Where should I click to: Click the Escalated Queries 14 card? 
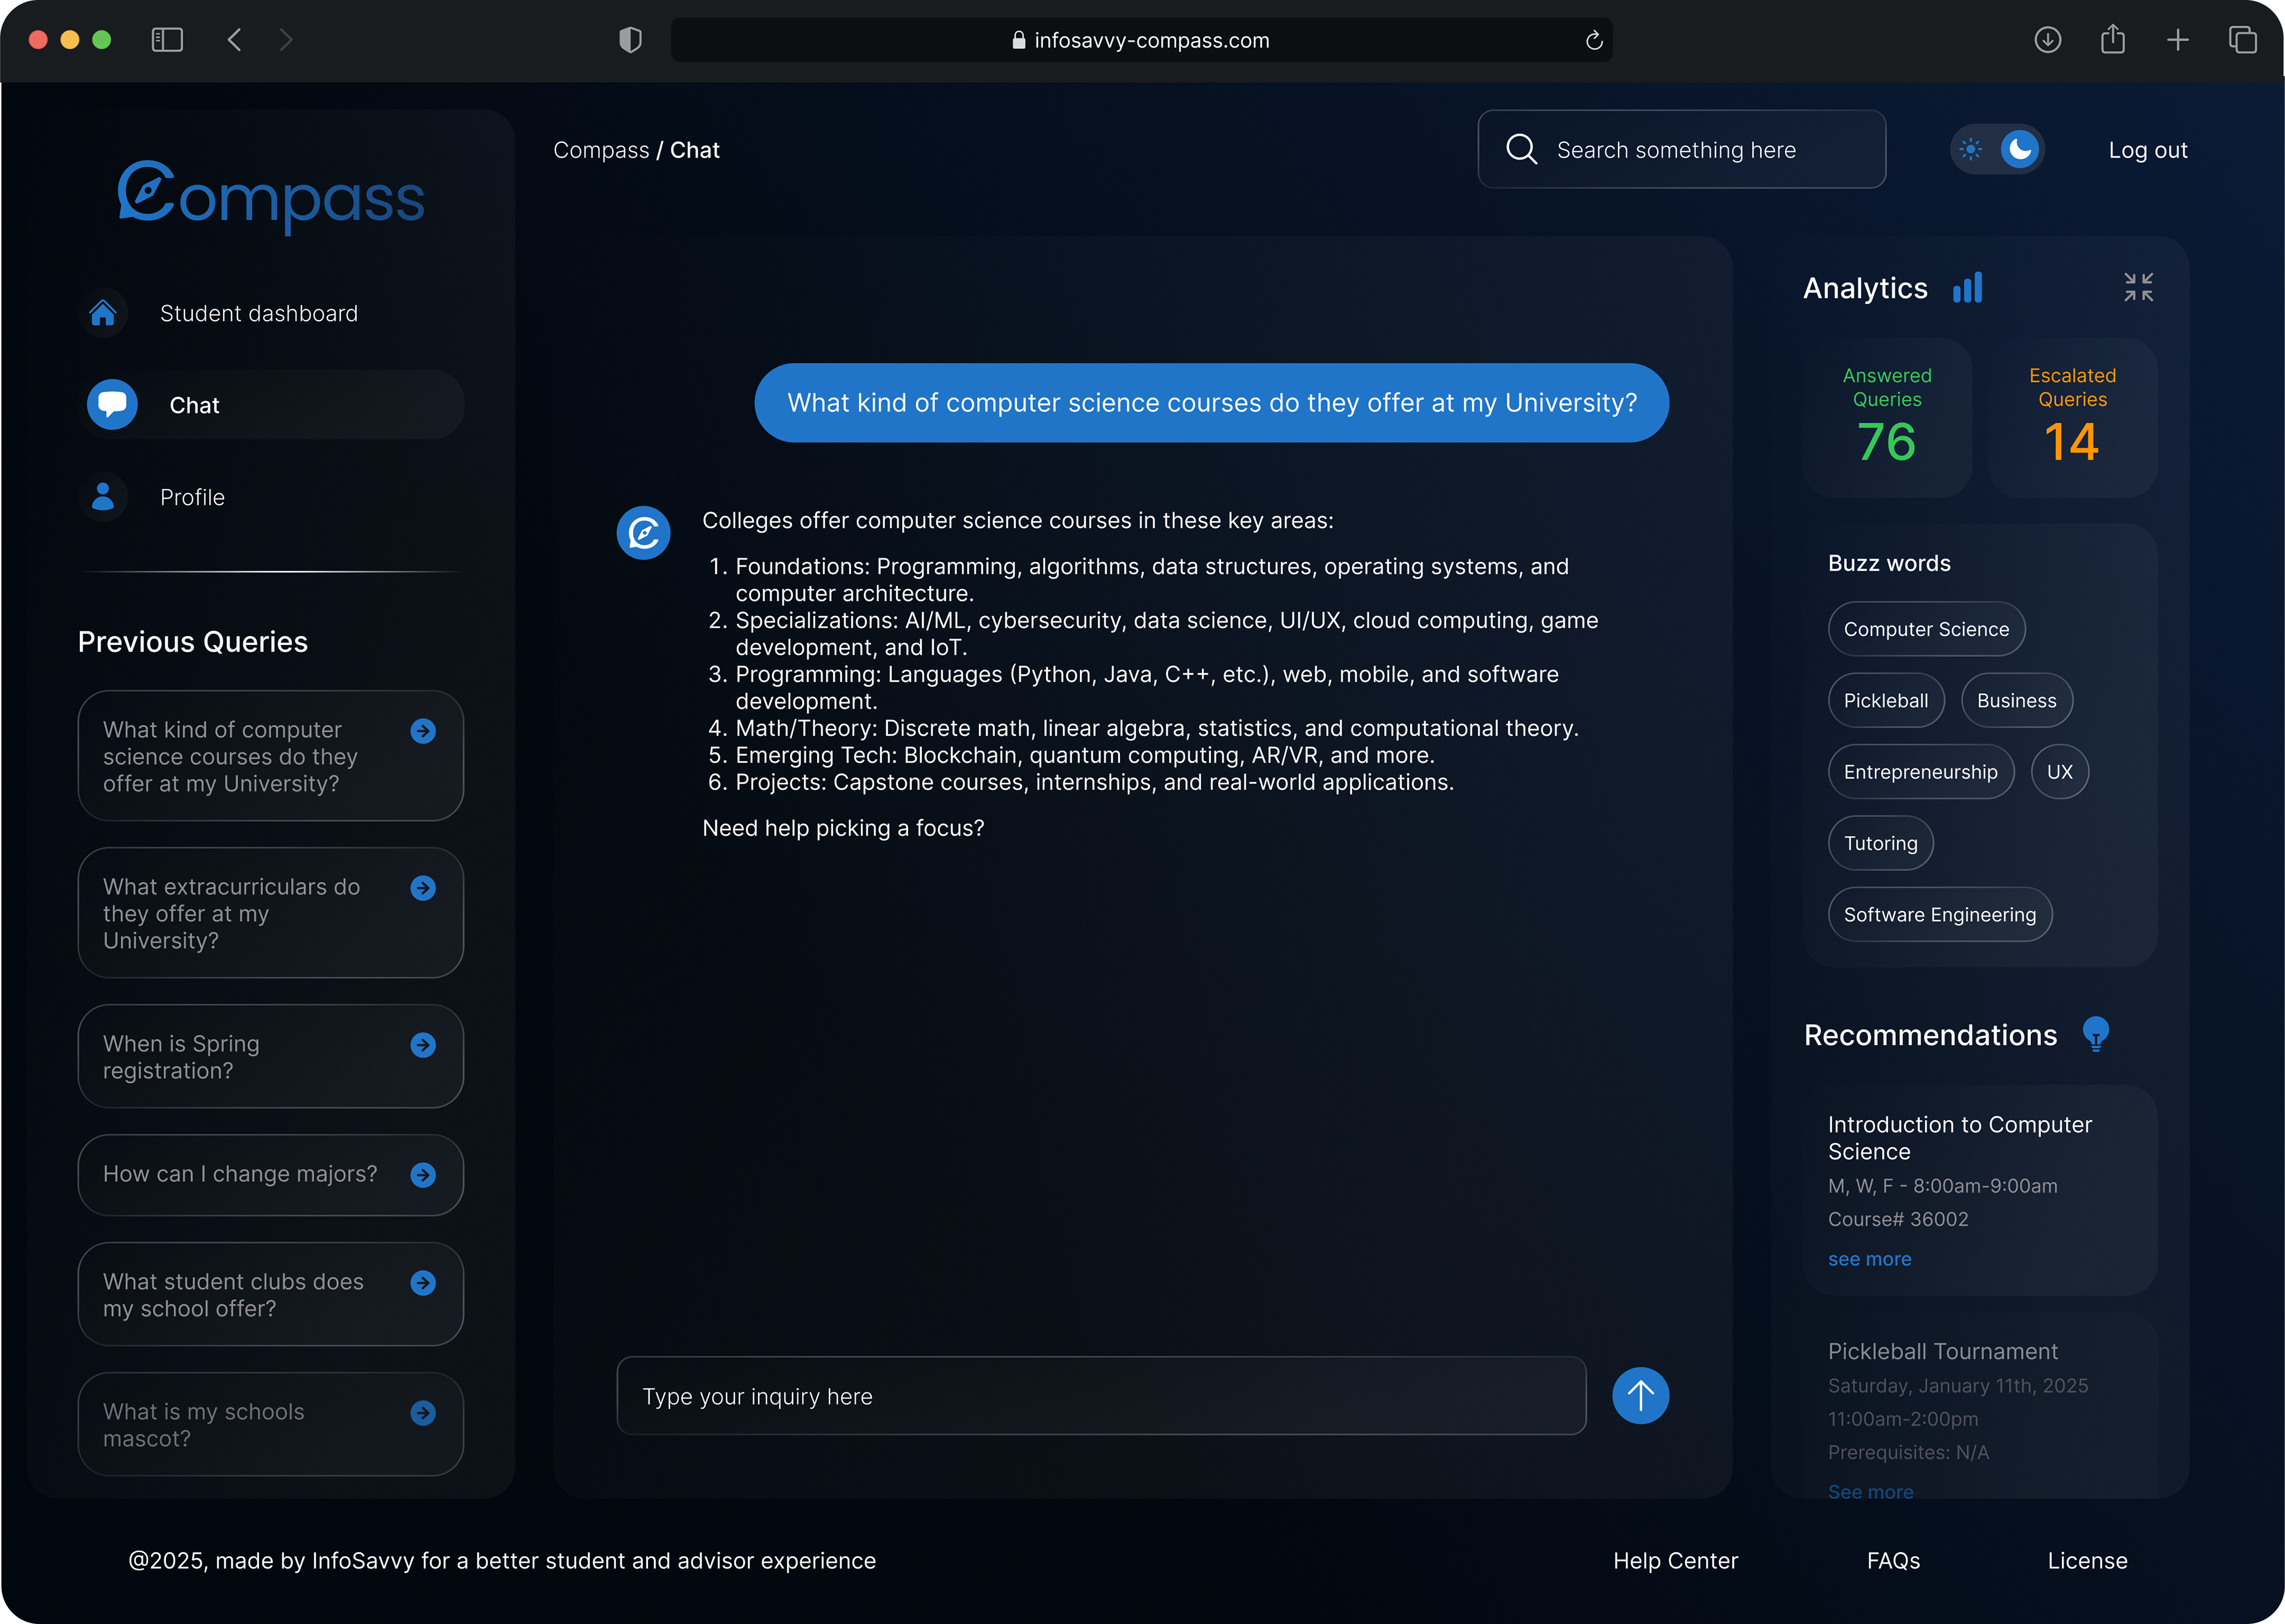(2072, 417)
